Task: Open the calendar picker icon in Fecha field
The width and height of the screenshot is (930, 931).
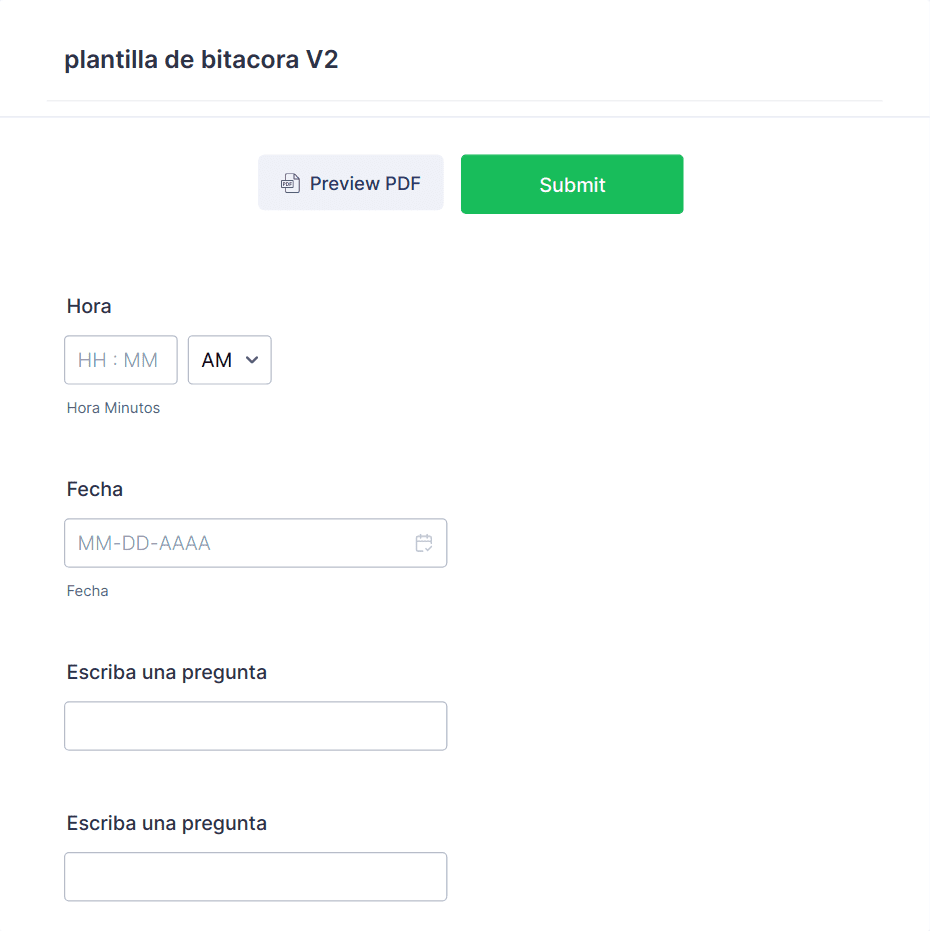Action: pos(424,543)
